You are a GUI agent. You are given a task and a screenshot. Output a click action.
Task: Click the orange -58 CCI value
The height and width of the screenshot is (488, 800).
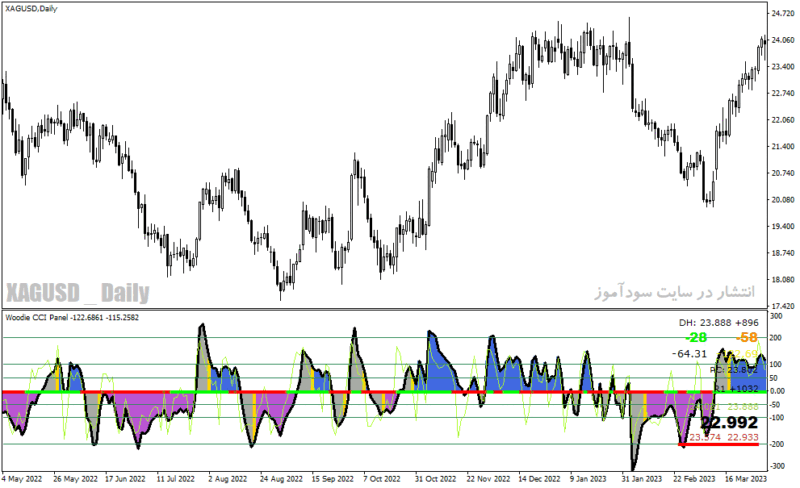tap(747, 337)
